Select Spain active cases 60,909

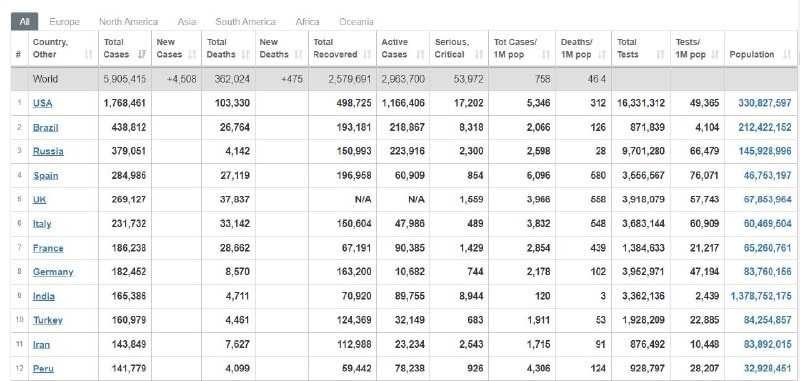(410, 175)
